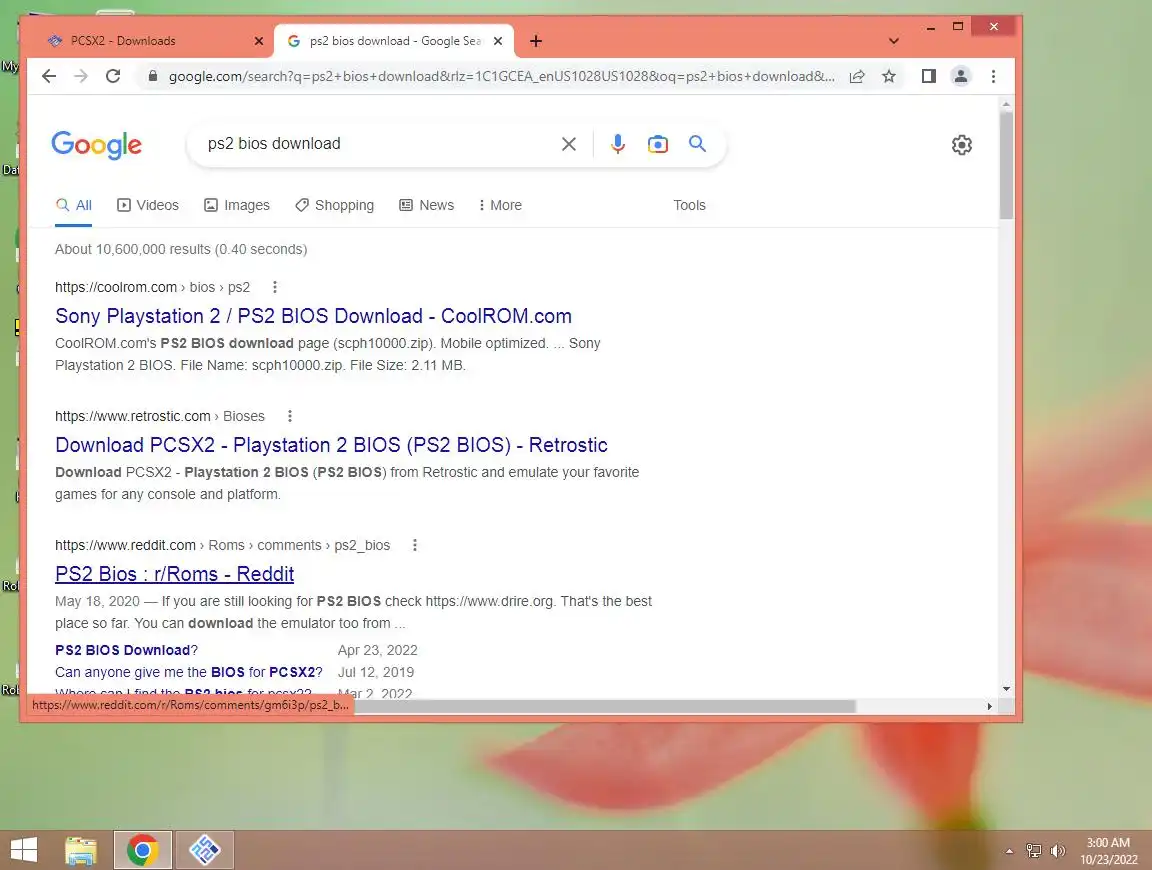Submit the search with the magnifier icon
This screenshot has width=1152, height=870.
[x=697, y=144]
